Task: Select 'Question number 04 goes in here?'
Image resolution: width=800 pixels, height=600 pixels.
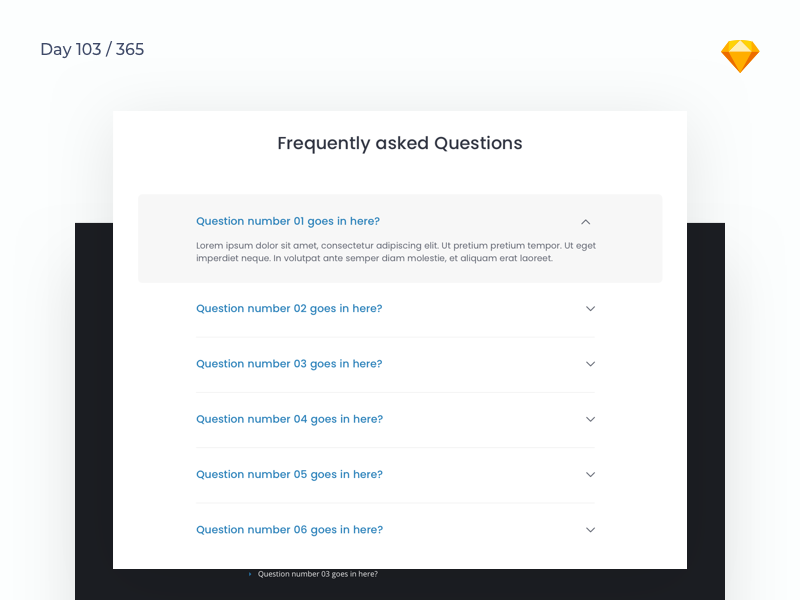Action: 289,419
